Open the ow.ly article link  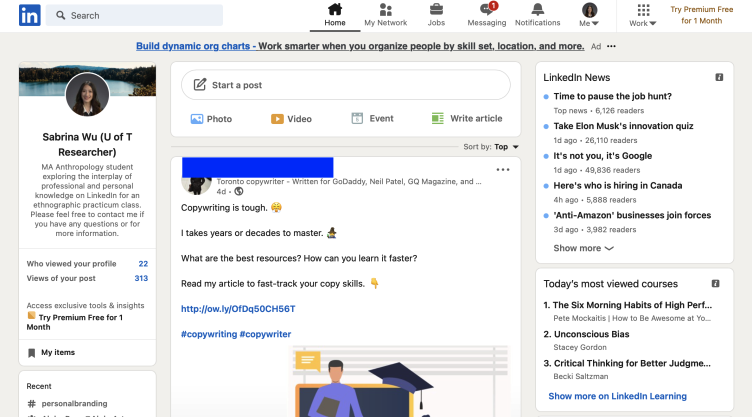tap(238, 309)
